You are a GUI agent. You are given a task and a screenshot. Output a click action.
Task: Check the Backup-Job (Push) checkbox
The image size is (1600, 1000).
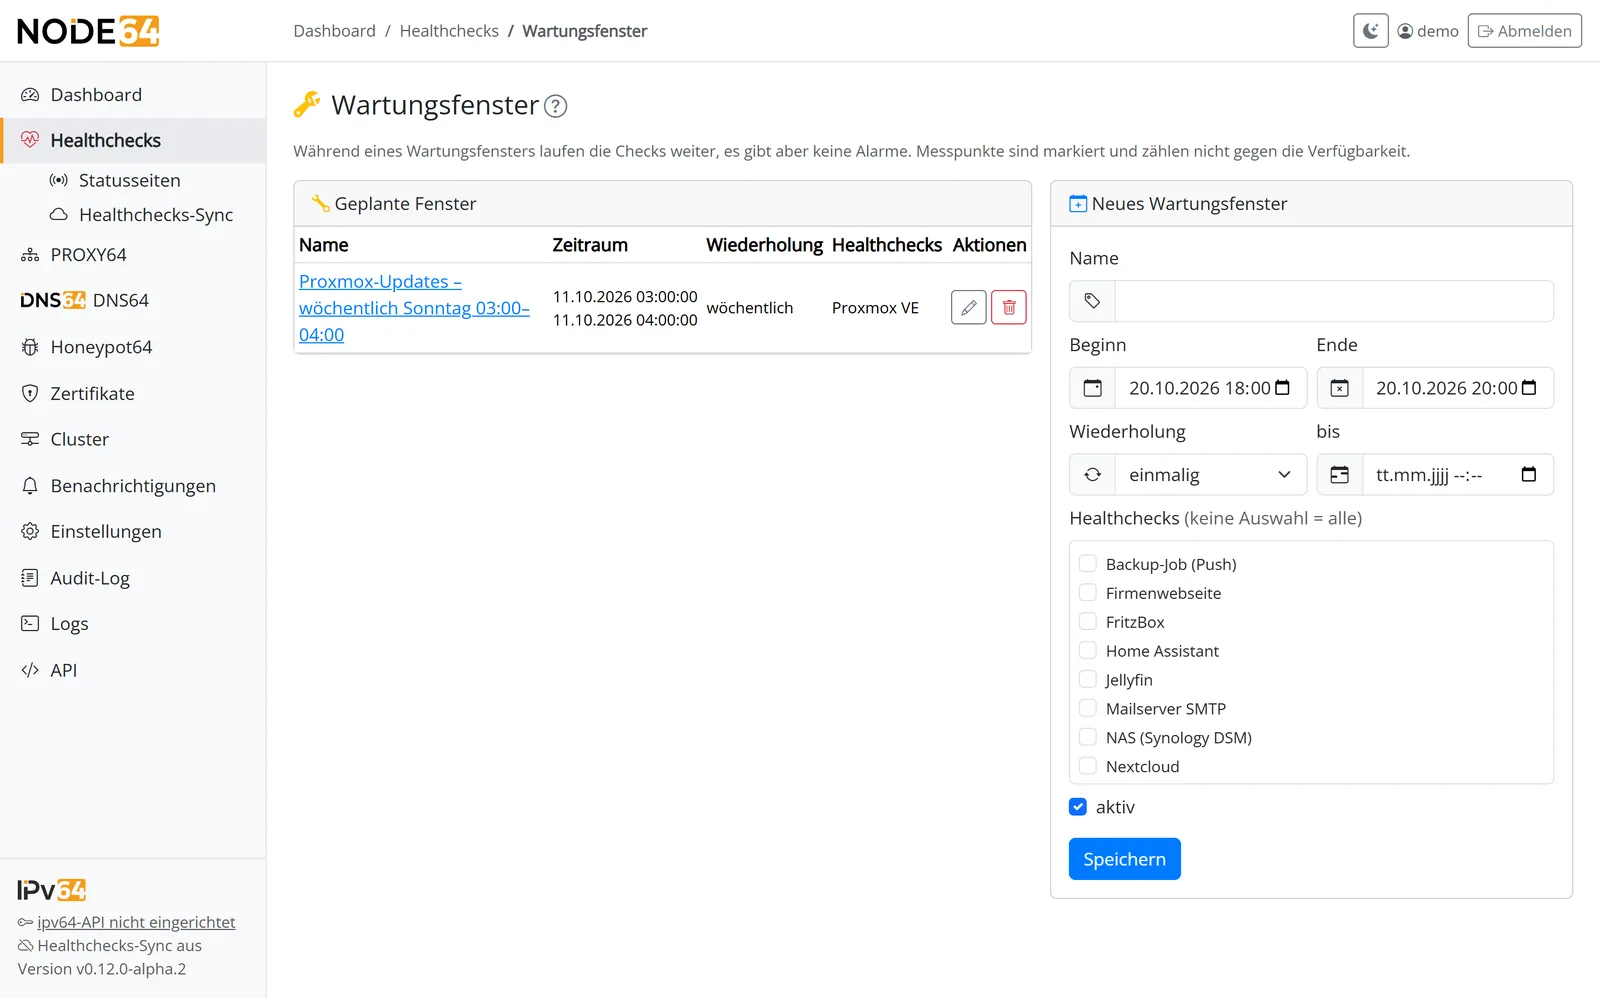pyautogui.click(x=1088, y=564)
